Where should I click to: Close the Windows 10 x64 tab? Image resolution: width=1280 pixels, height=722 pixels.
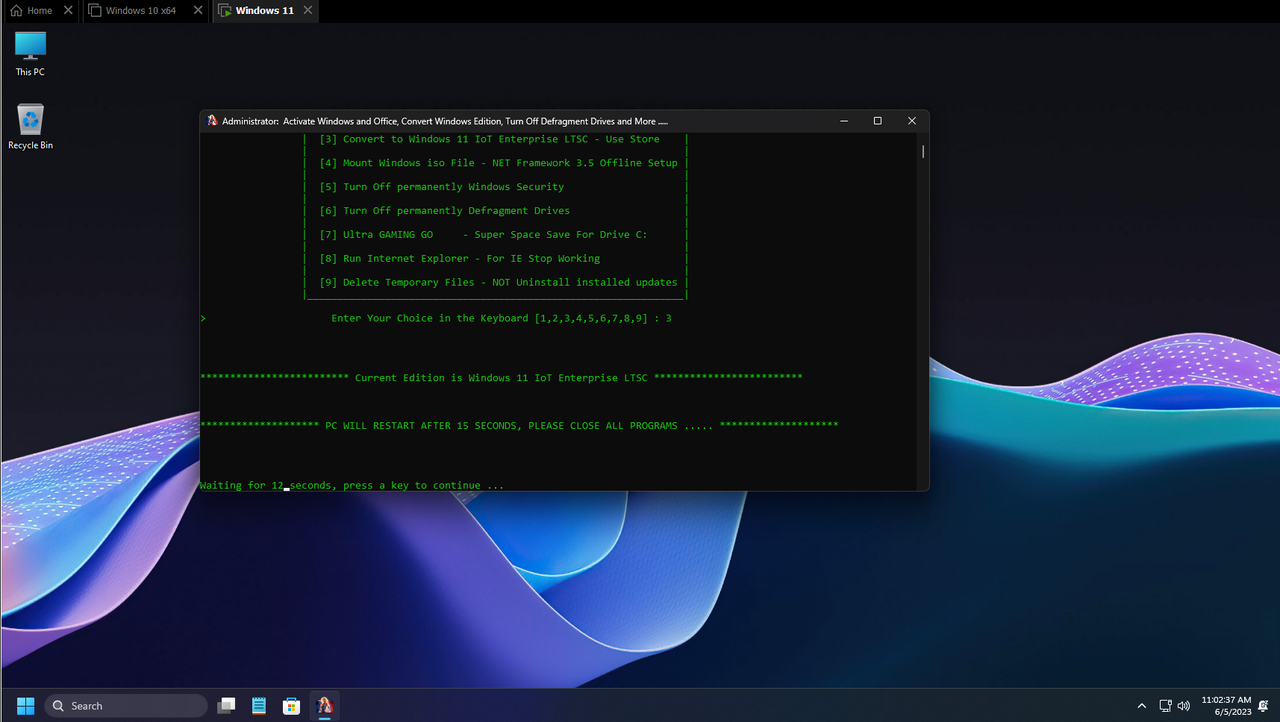click(x=196, y=11)
